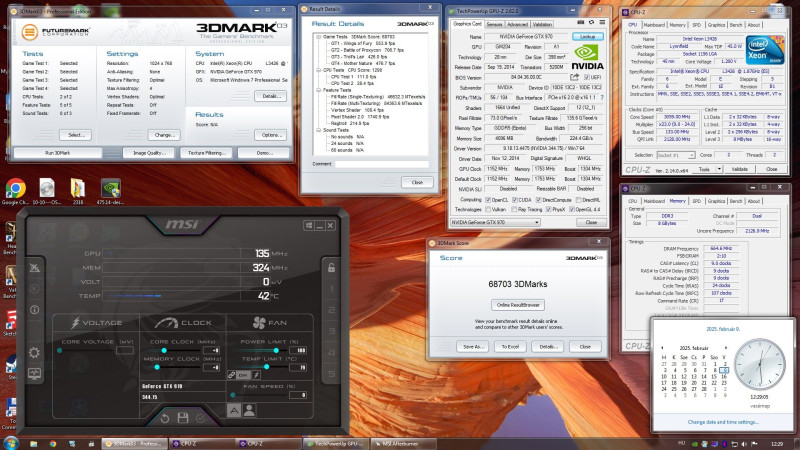800x450 pixels.
Task: Click the Online ResultBrowser button
Action: pyautogui.click(x=518, y=305)
